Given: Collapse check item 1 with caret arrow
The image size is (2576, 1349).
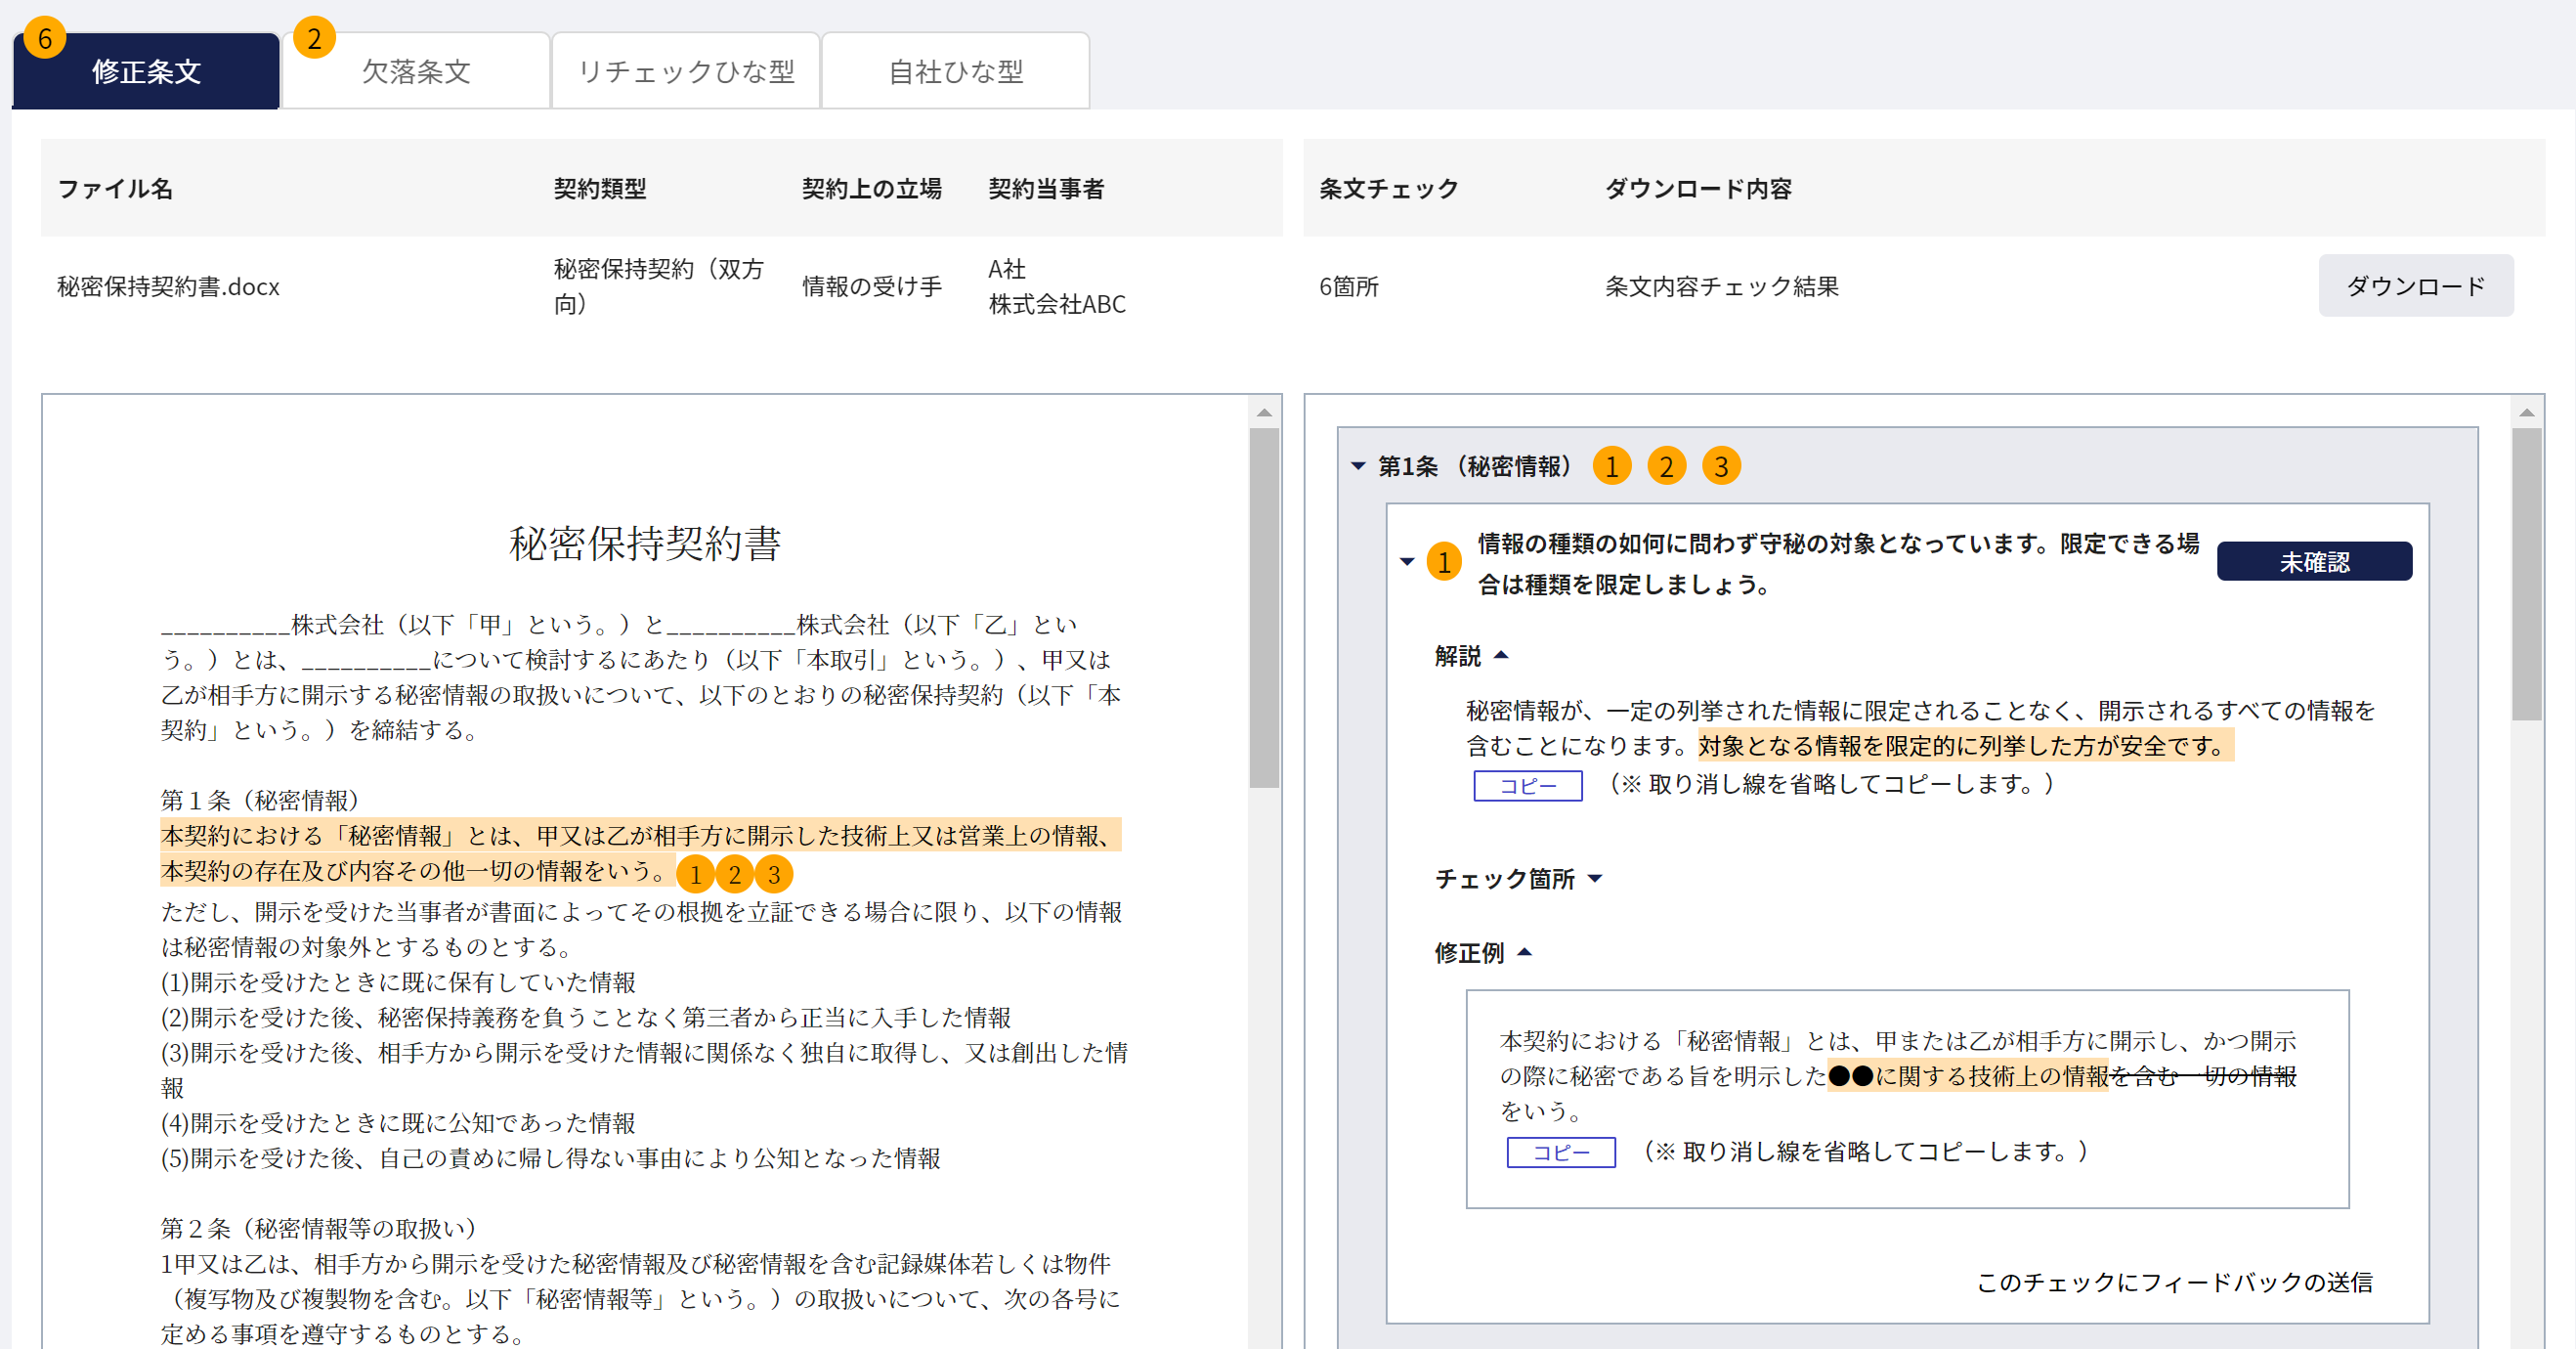Looking at the screenshot, I should 1406,562.
